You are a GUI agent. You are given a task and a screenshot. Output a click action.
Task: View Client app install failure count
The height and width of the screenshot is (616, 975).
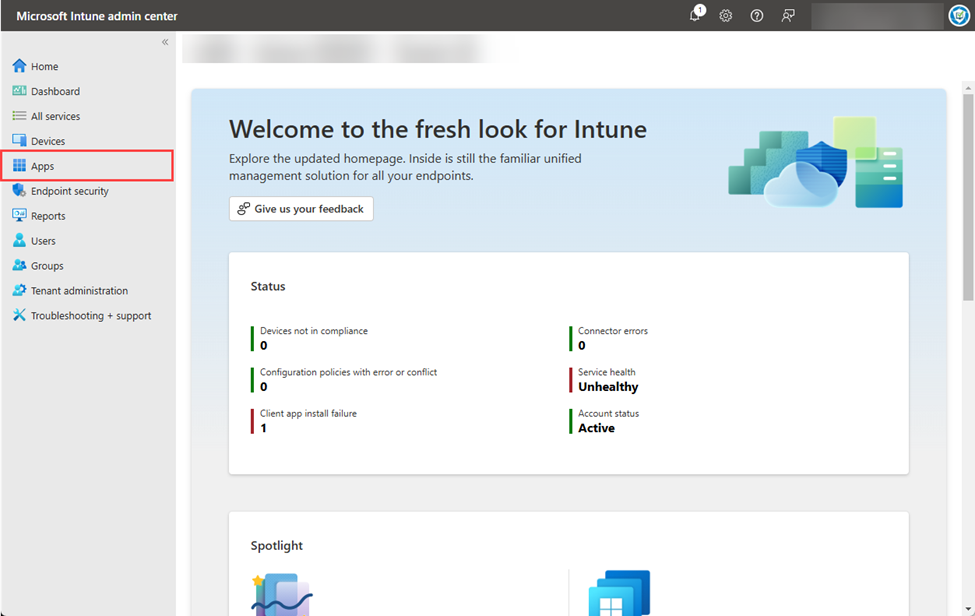308,421
